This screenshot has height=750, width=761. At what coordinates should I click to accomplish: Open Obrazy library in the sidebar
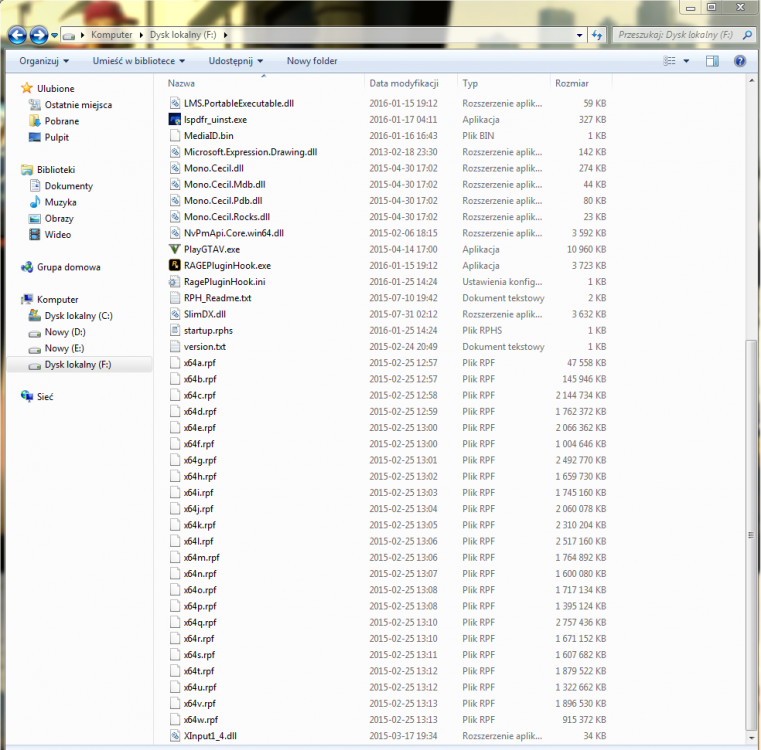[x=59, y=218]
